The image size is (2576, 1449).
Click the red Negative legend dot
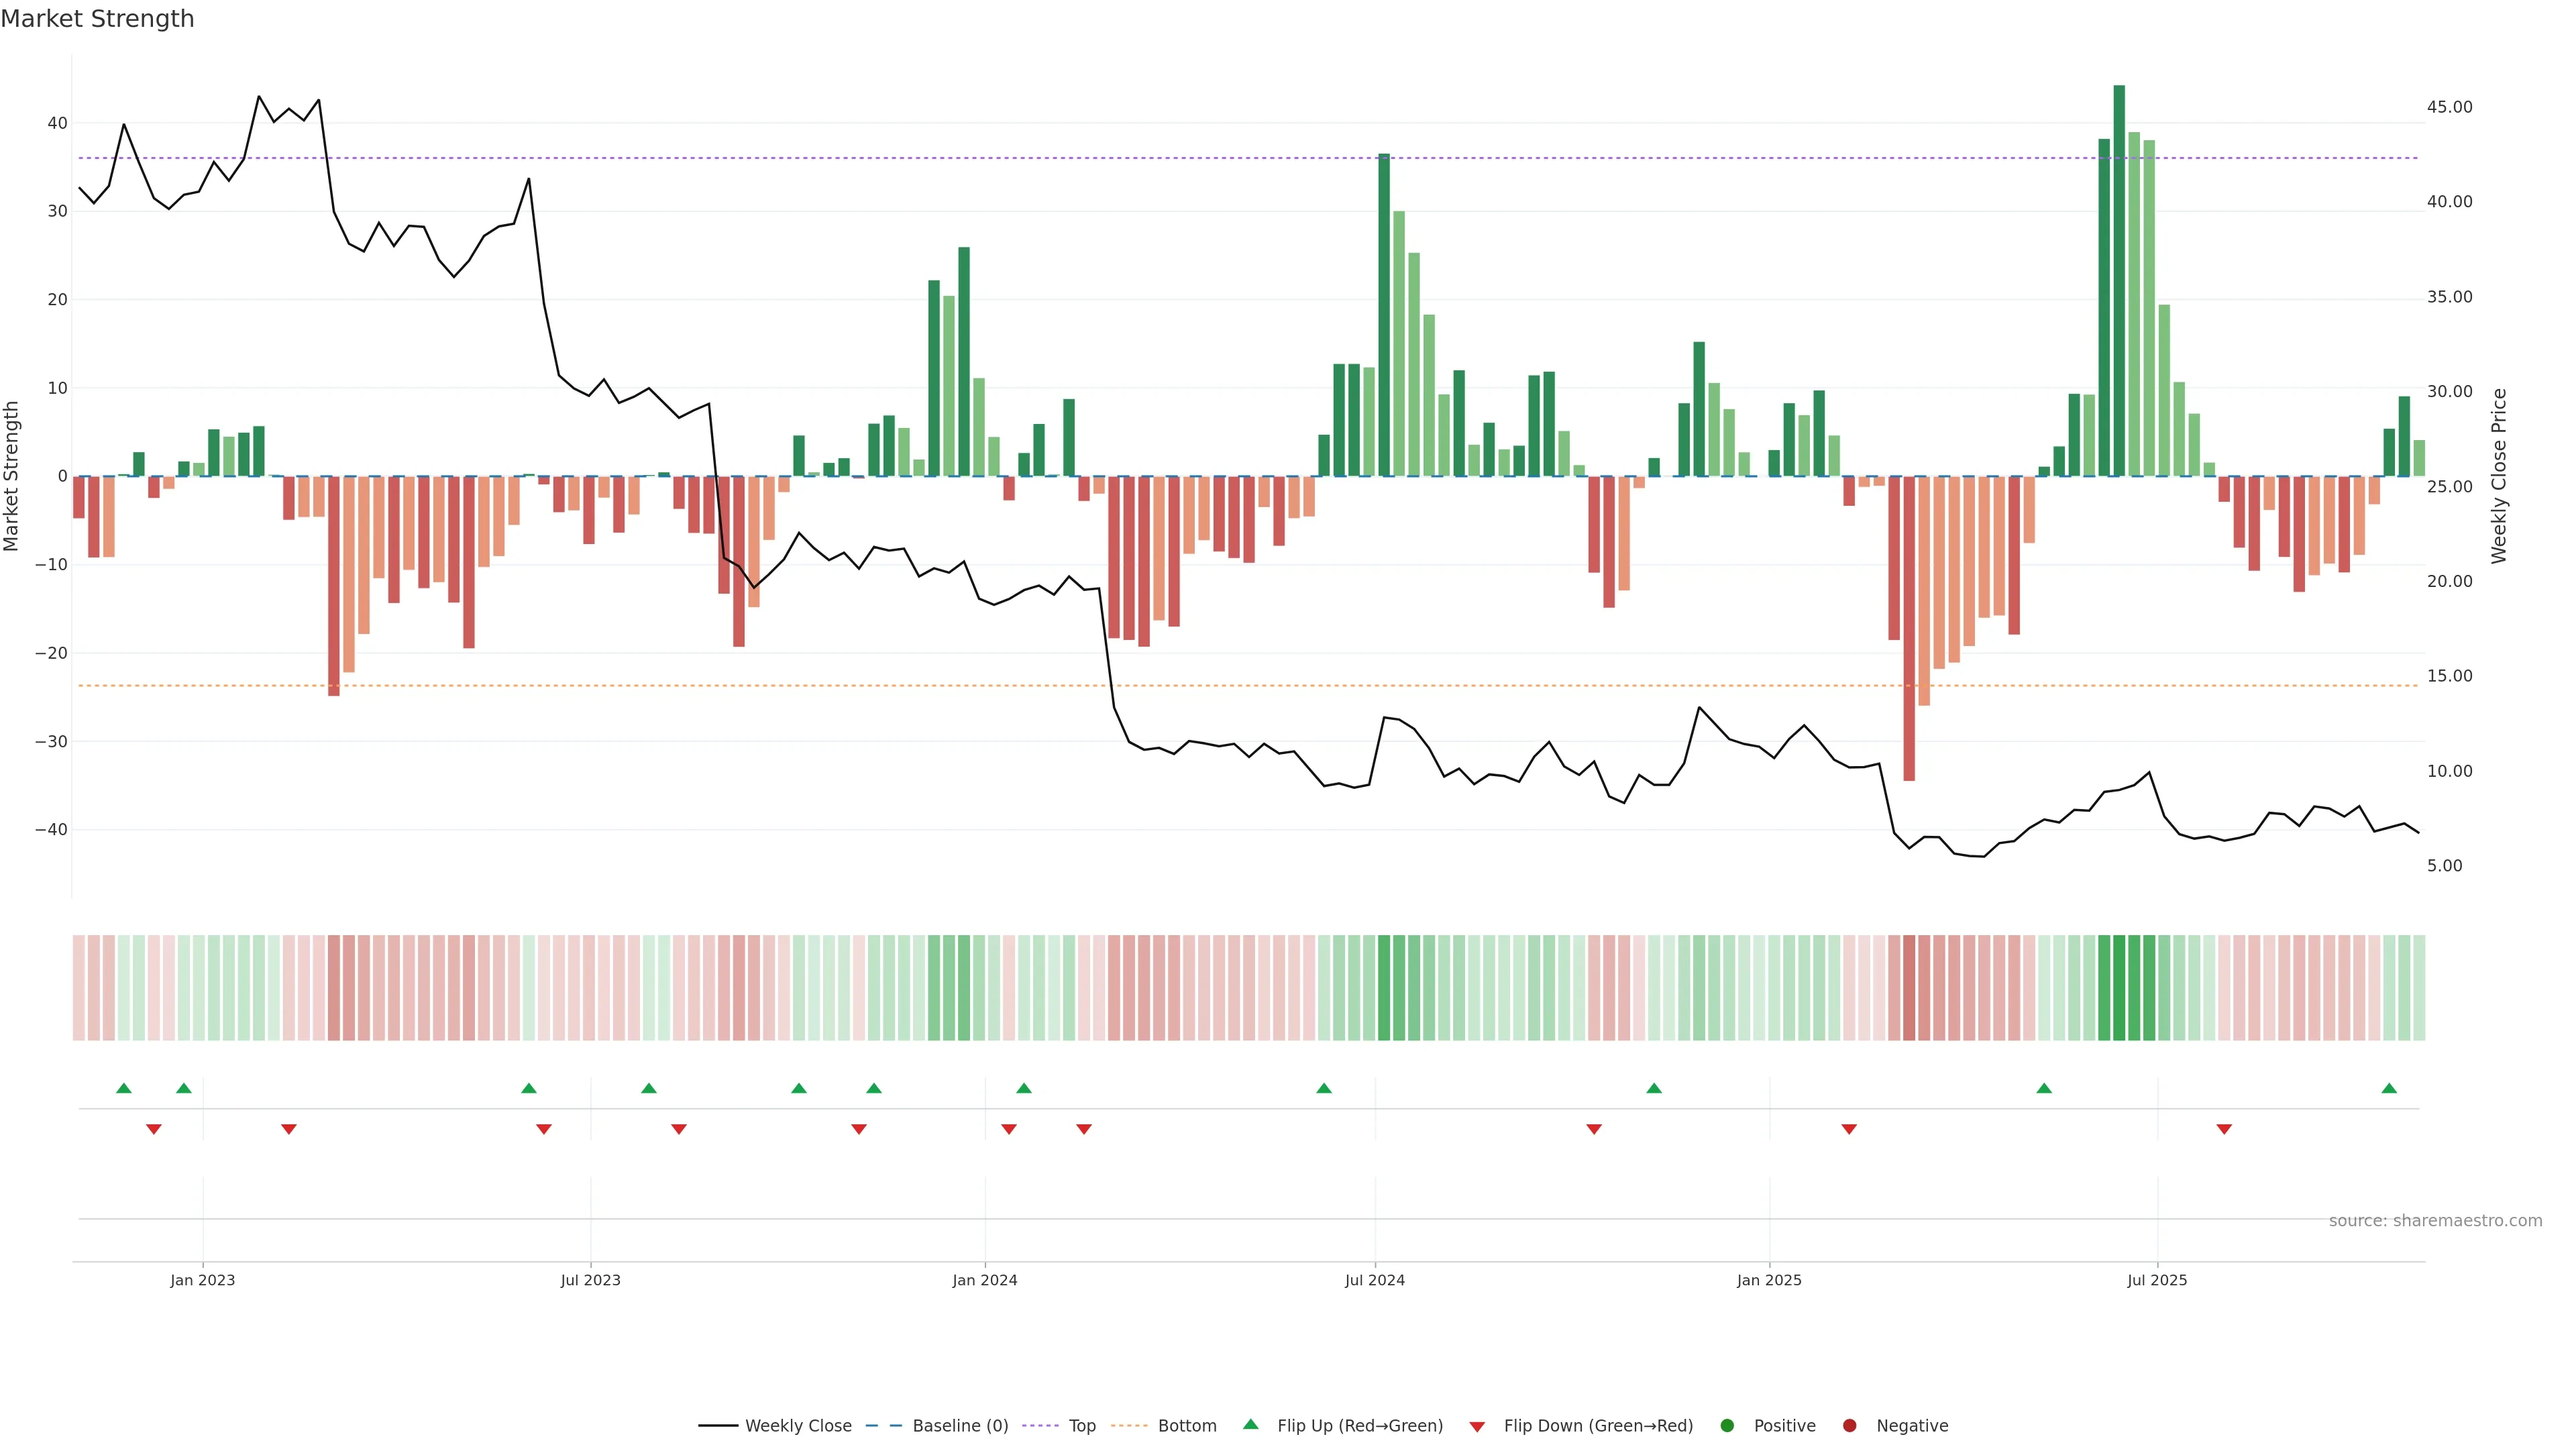click(1849, 1425)
